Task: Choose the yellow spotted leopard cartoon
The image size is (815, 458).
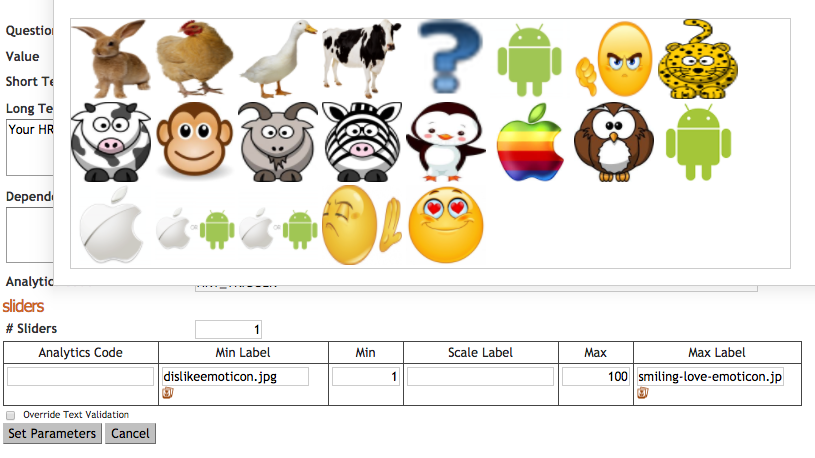Action: [698, 59]
